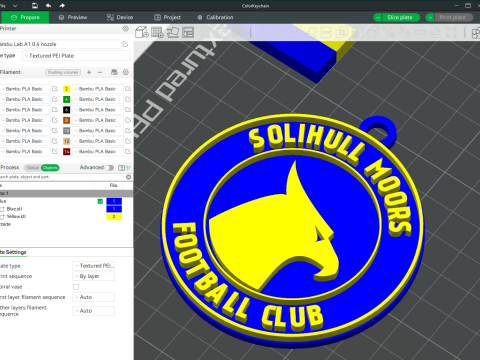Image resolution: width=480 pixels, height=360 pixels.
Task: Click orange filament color swatch 8
Action: [x=67, y=120]
